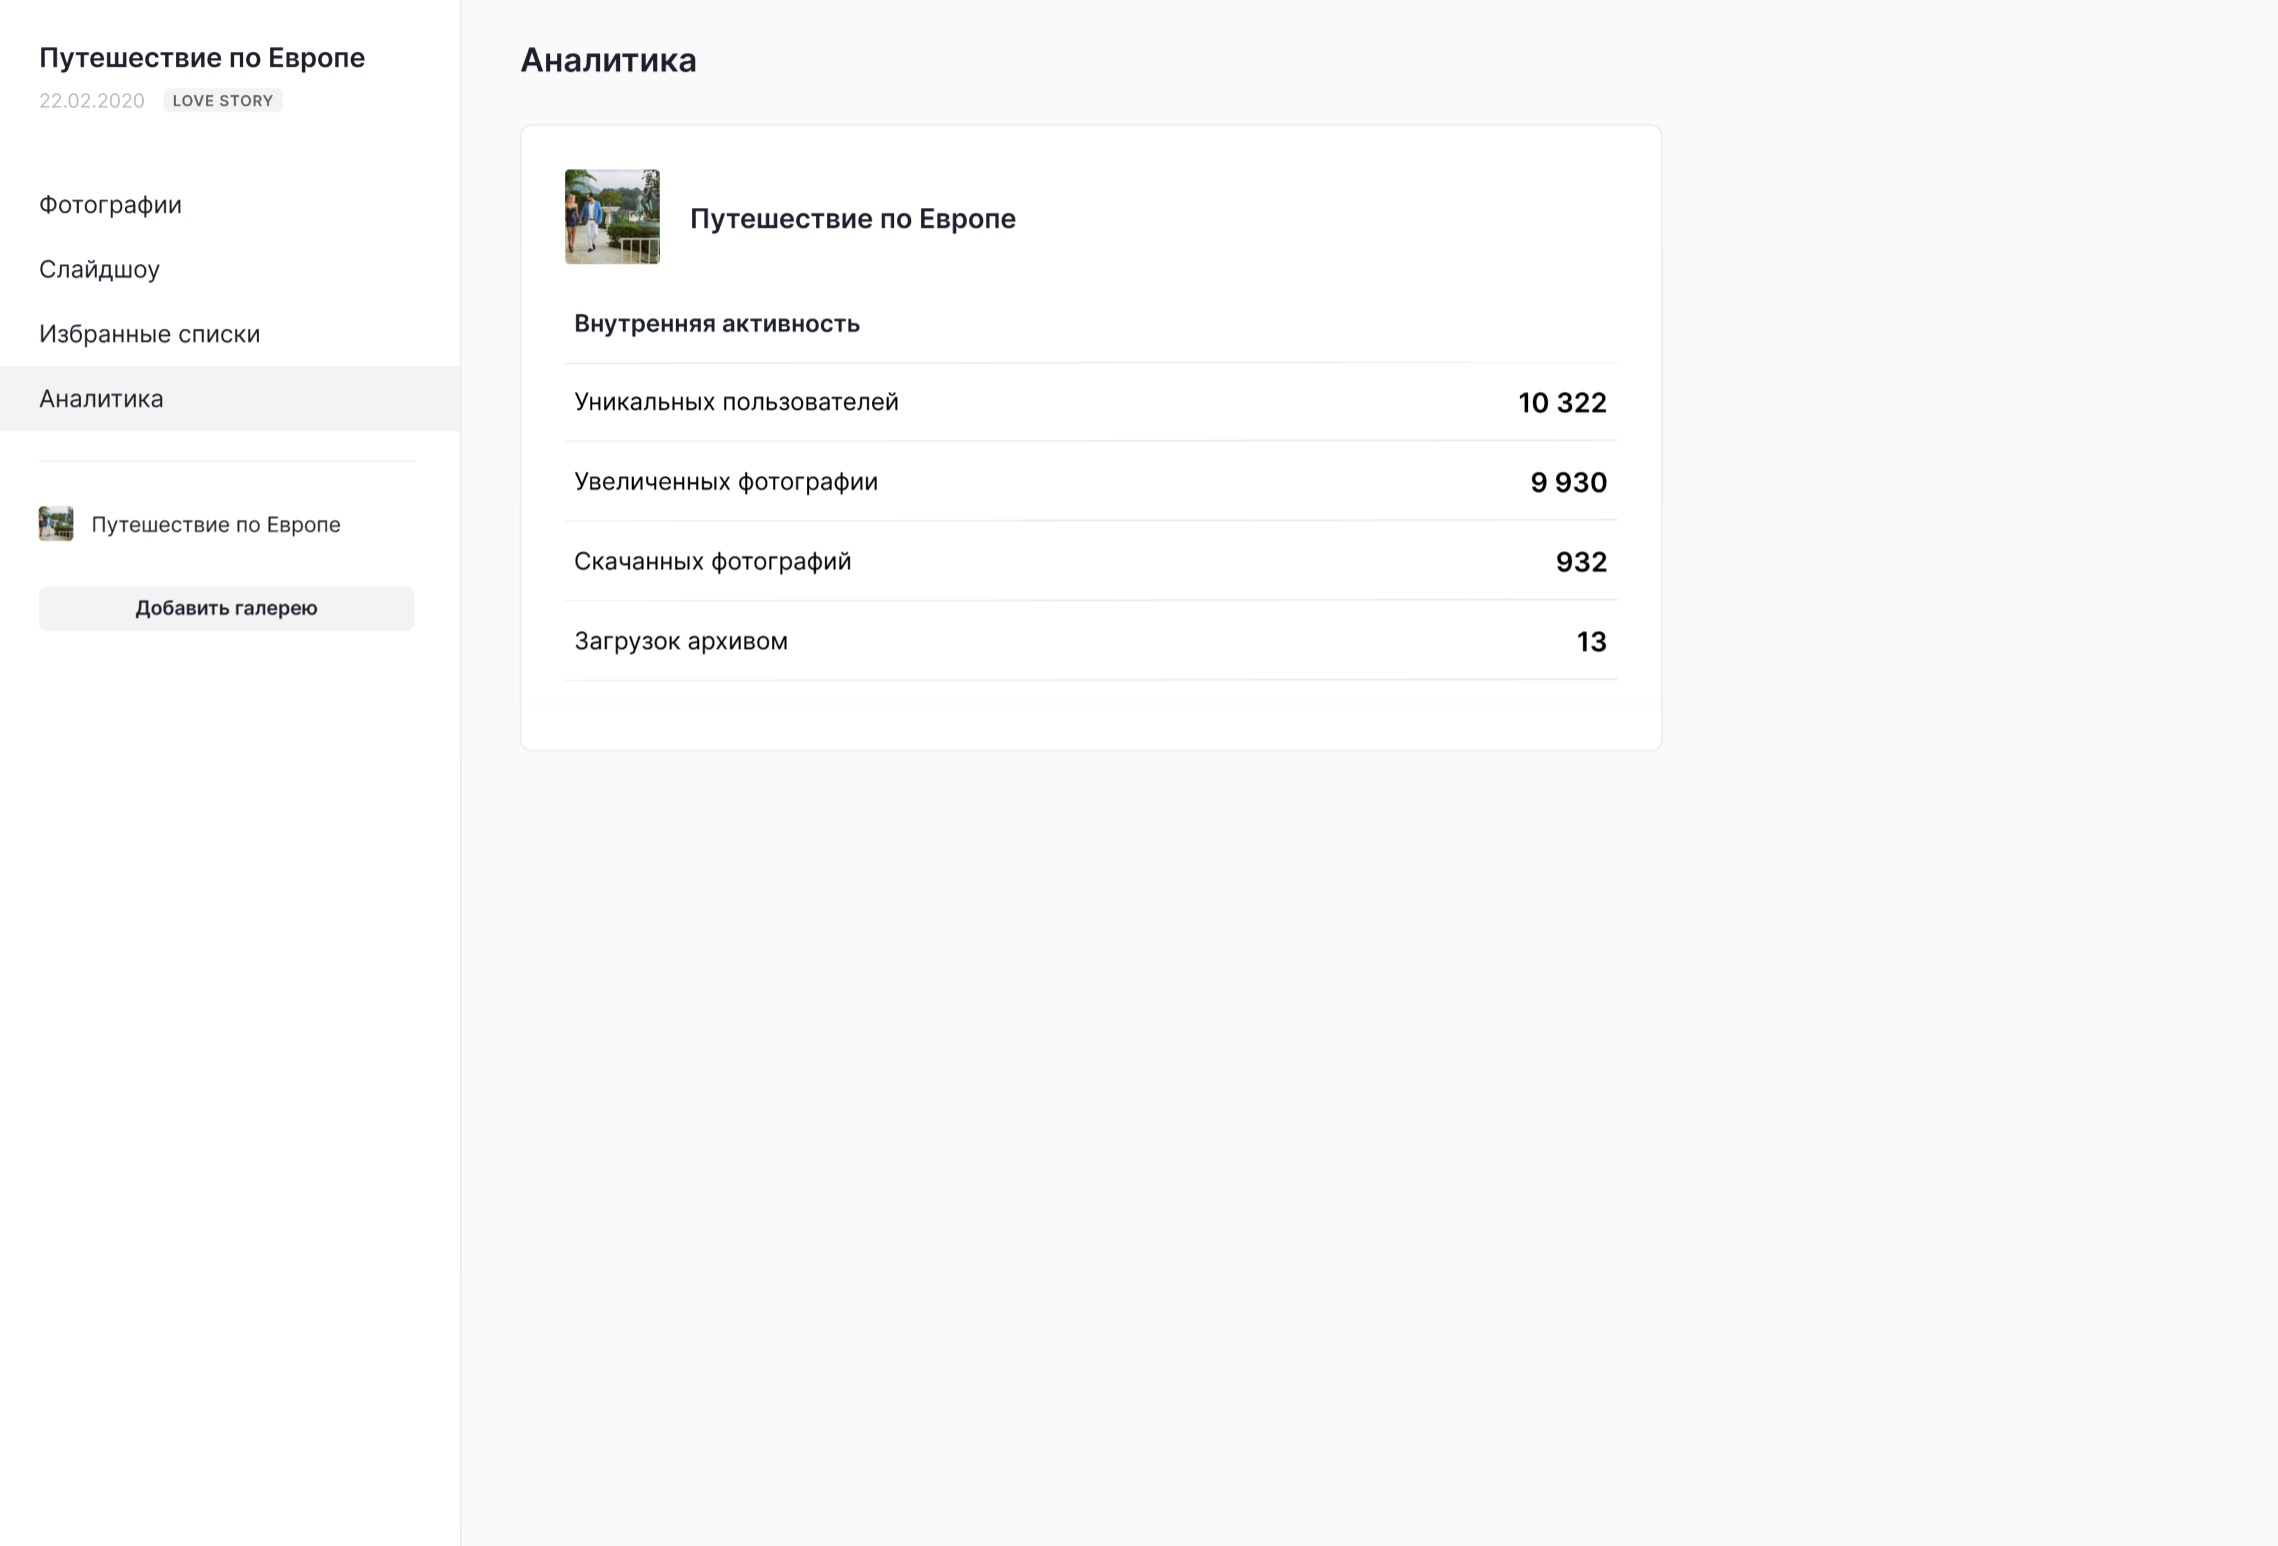This screenshot has height=1546, width=2278.
Task: Click the 932 downloaded photos value
Action: click(x=1581, y=562)
